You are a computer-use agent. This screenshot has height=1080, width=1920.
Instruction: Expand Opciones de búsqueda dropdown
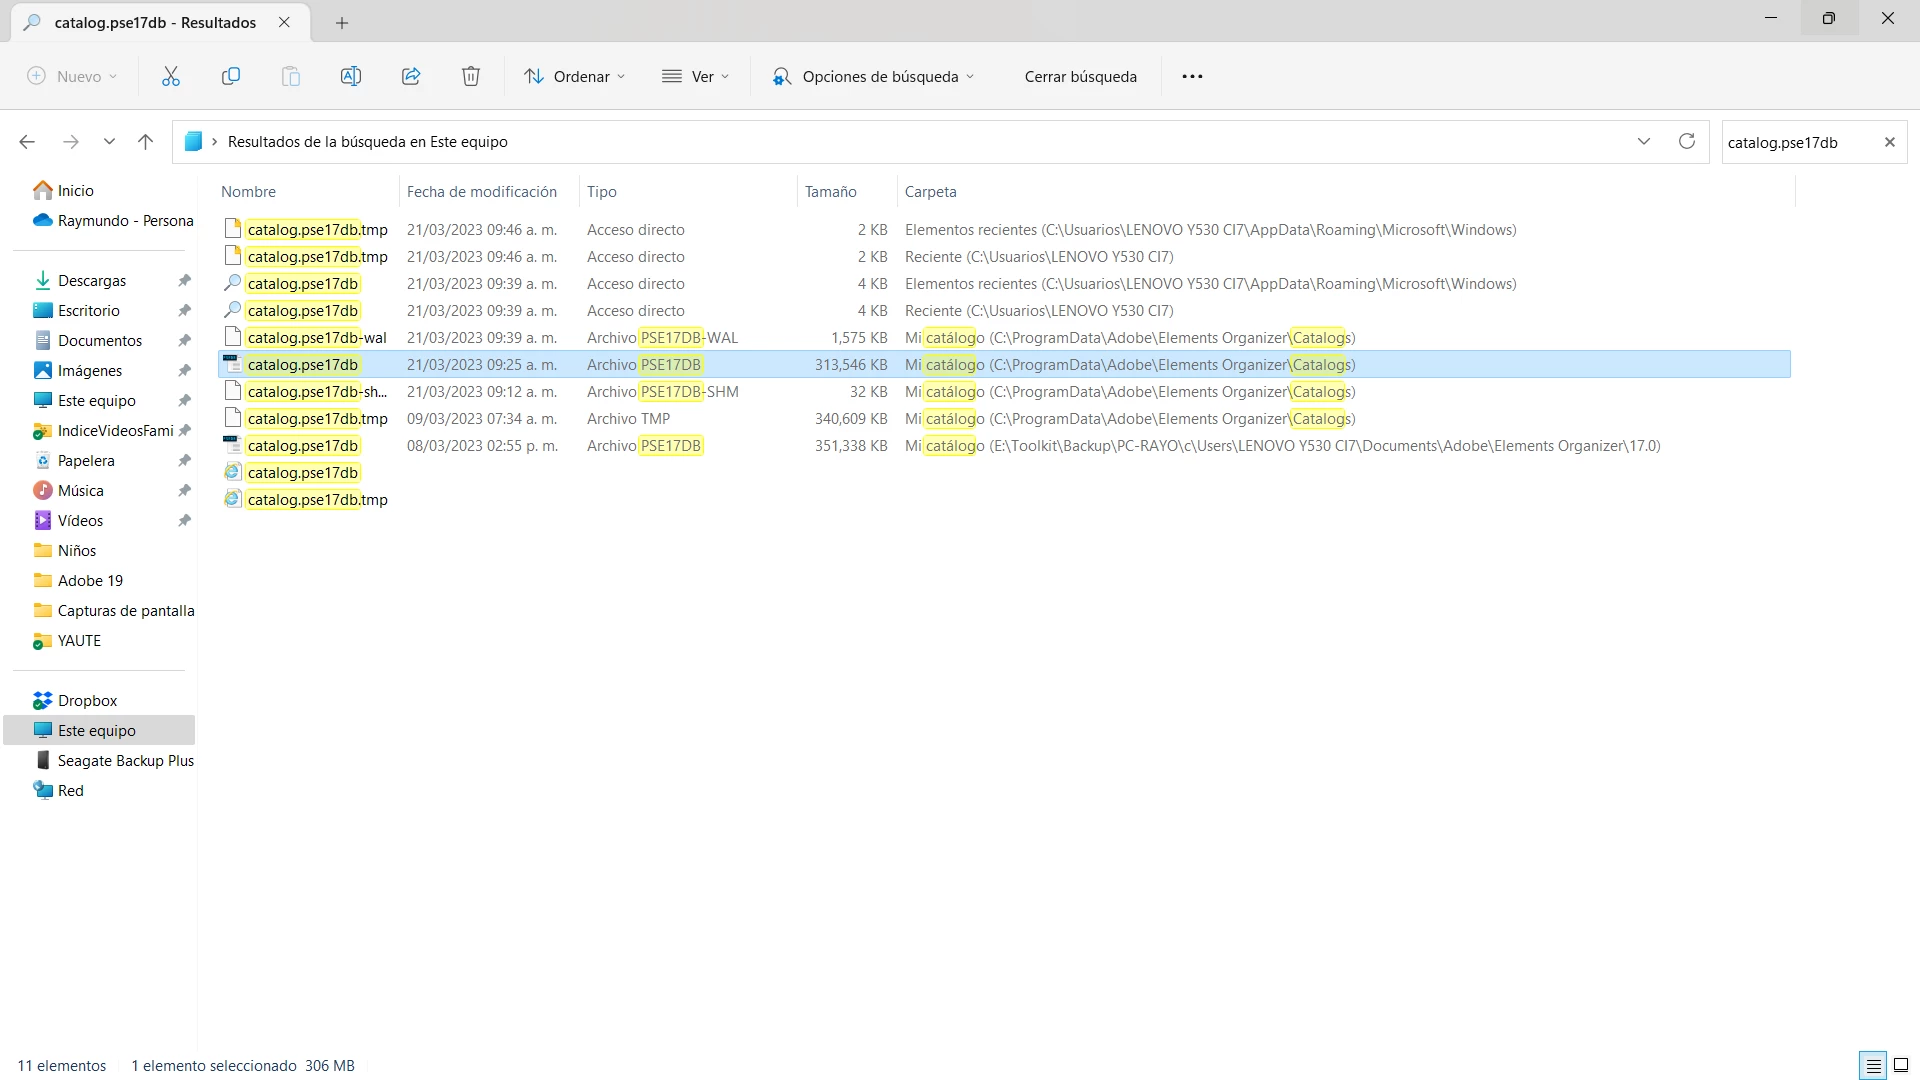pos(873,76)
